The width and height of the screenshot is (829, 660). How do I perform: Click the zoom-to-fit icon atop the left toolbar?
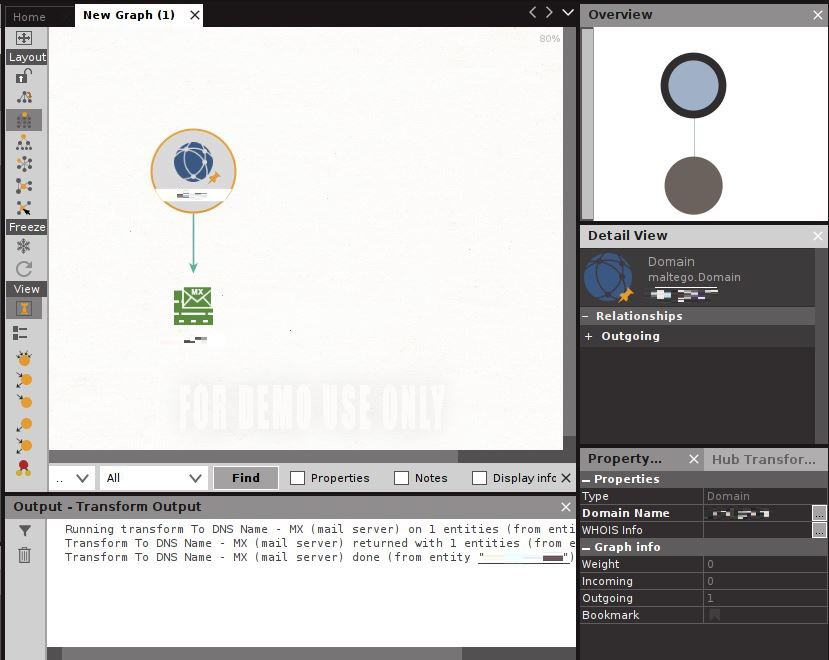tap(24, 38)
